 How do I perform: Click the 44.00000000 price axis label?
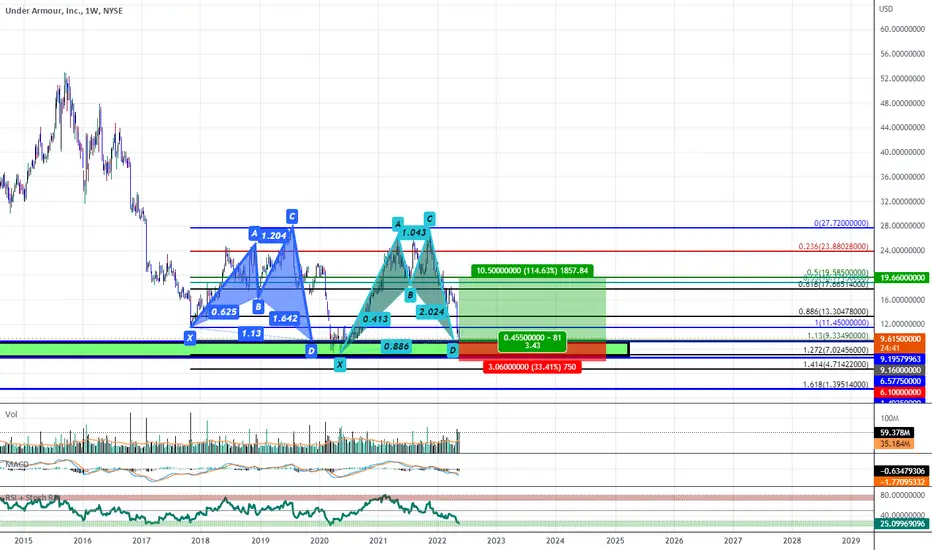902,128
